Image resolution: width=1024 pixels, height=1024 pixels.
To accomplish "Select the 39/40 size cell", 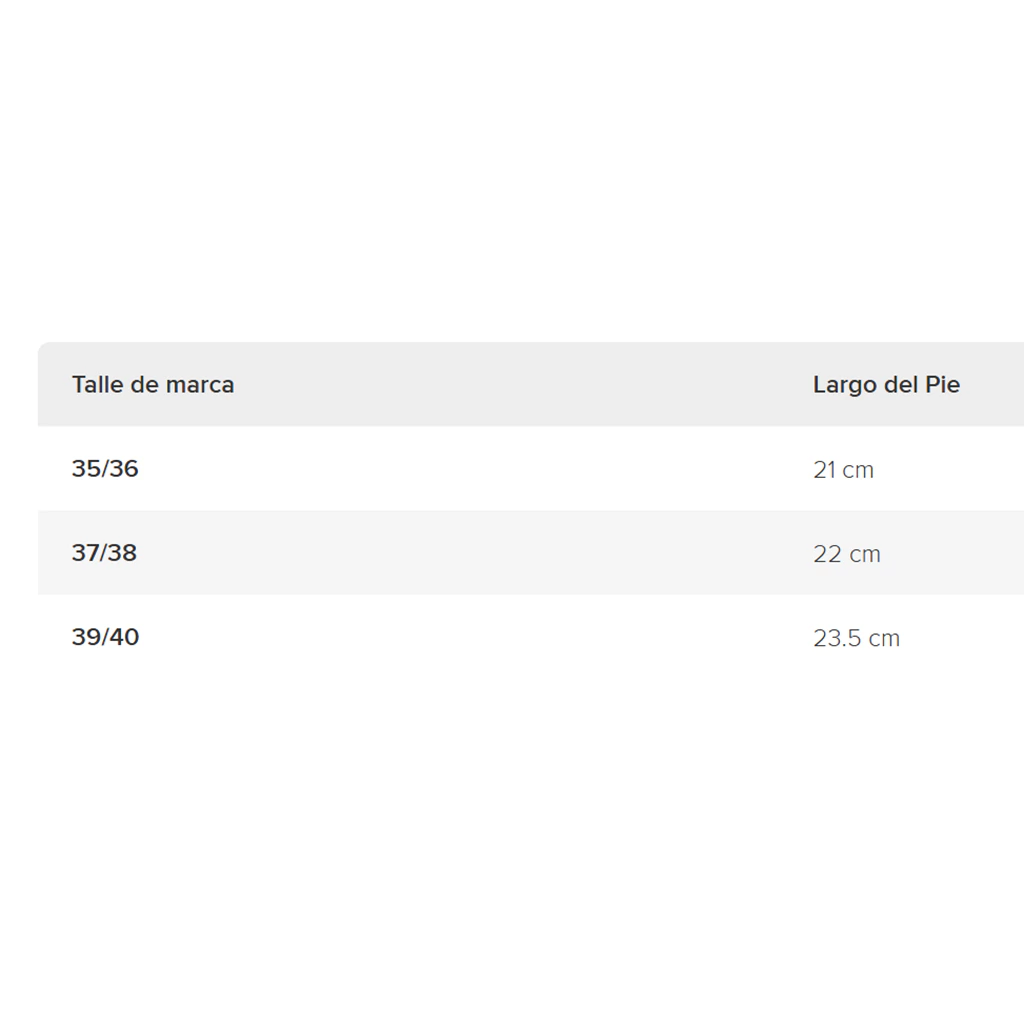I will coord(105,637).
